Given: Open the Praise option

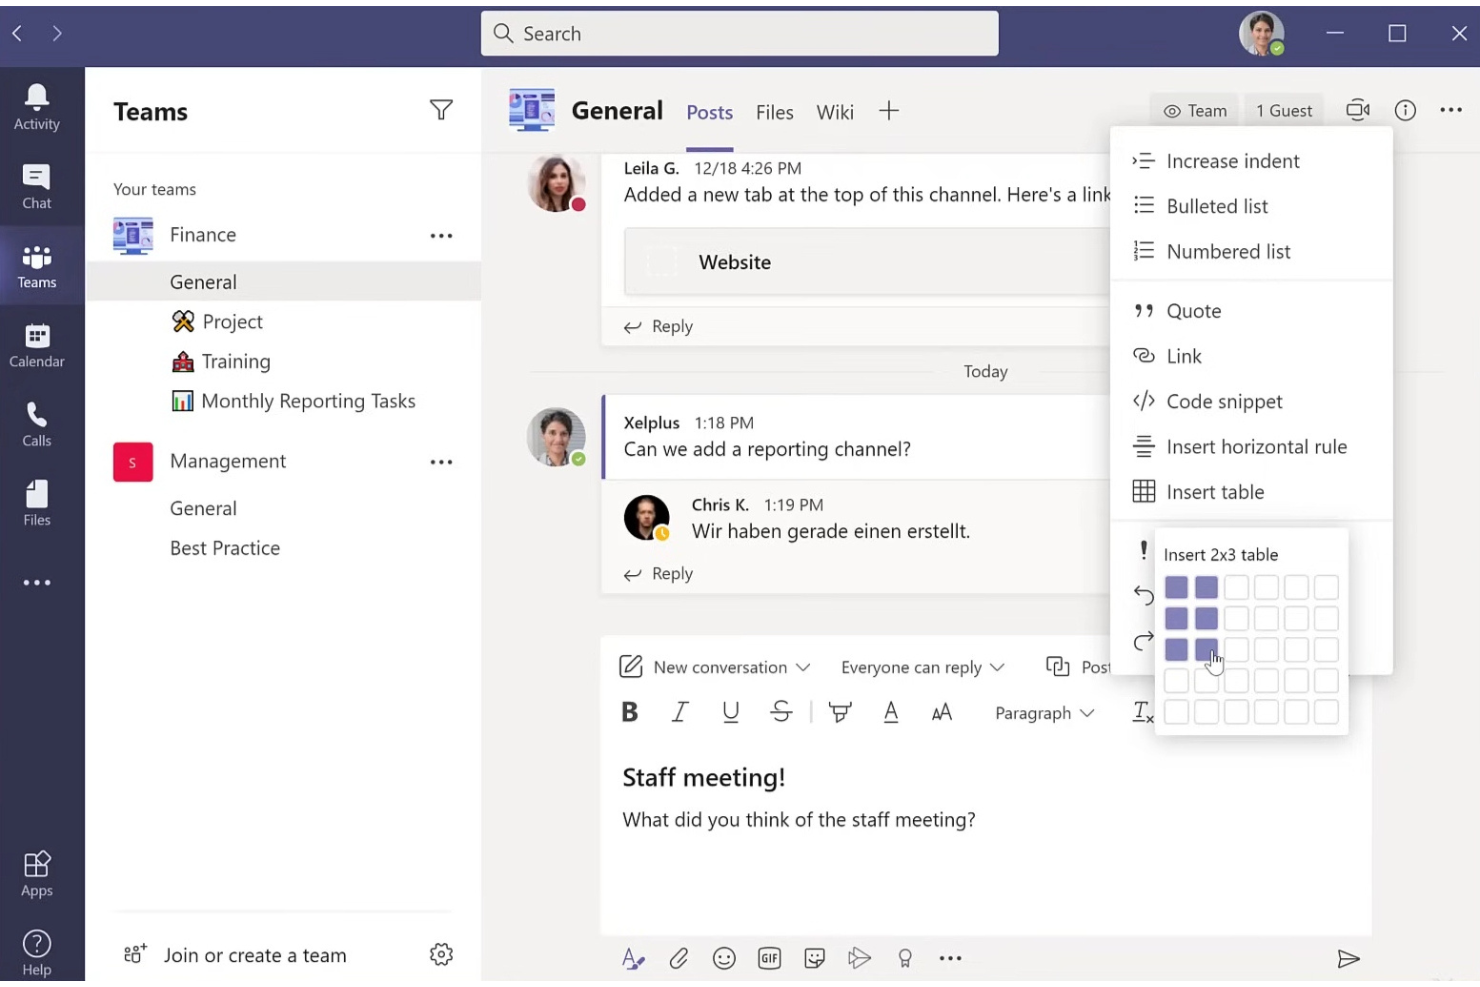Looking at the screenshot, I should tap(905, 957).
